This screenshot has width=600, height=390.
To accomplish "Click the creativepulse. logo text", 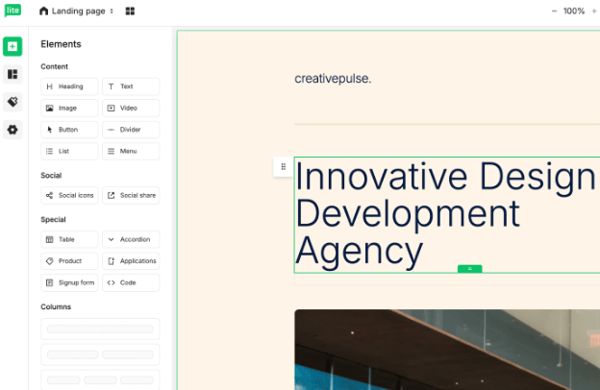I will pos(333,79).
